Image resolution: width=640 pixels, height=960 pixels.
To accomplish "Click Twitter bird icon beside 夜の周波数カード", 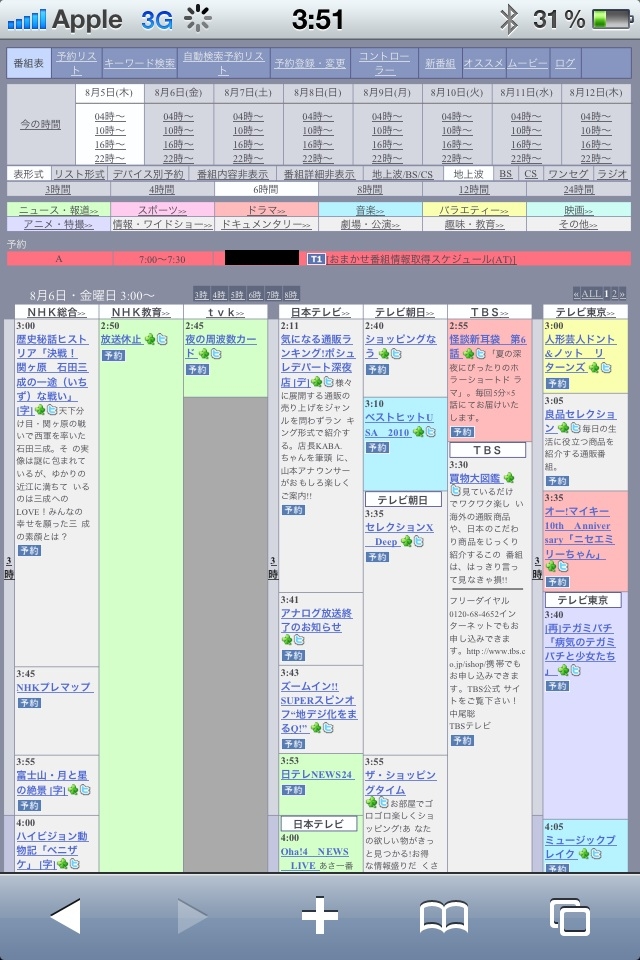I will coord(216,353).
